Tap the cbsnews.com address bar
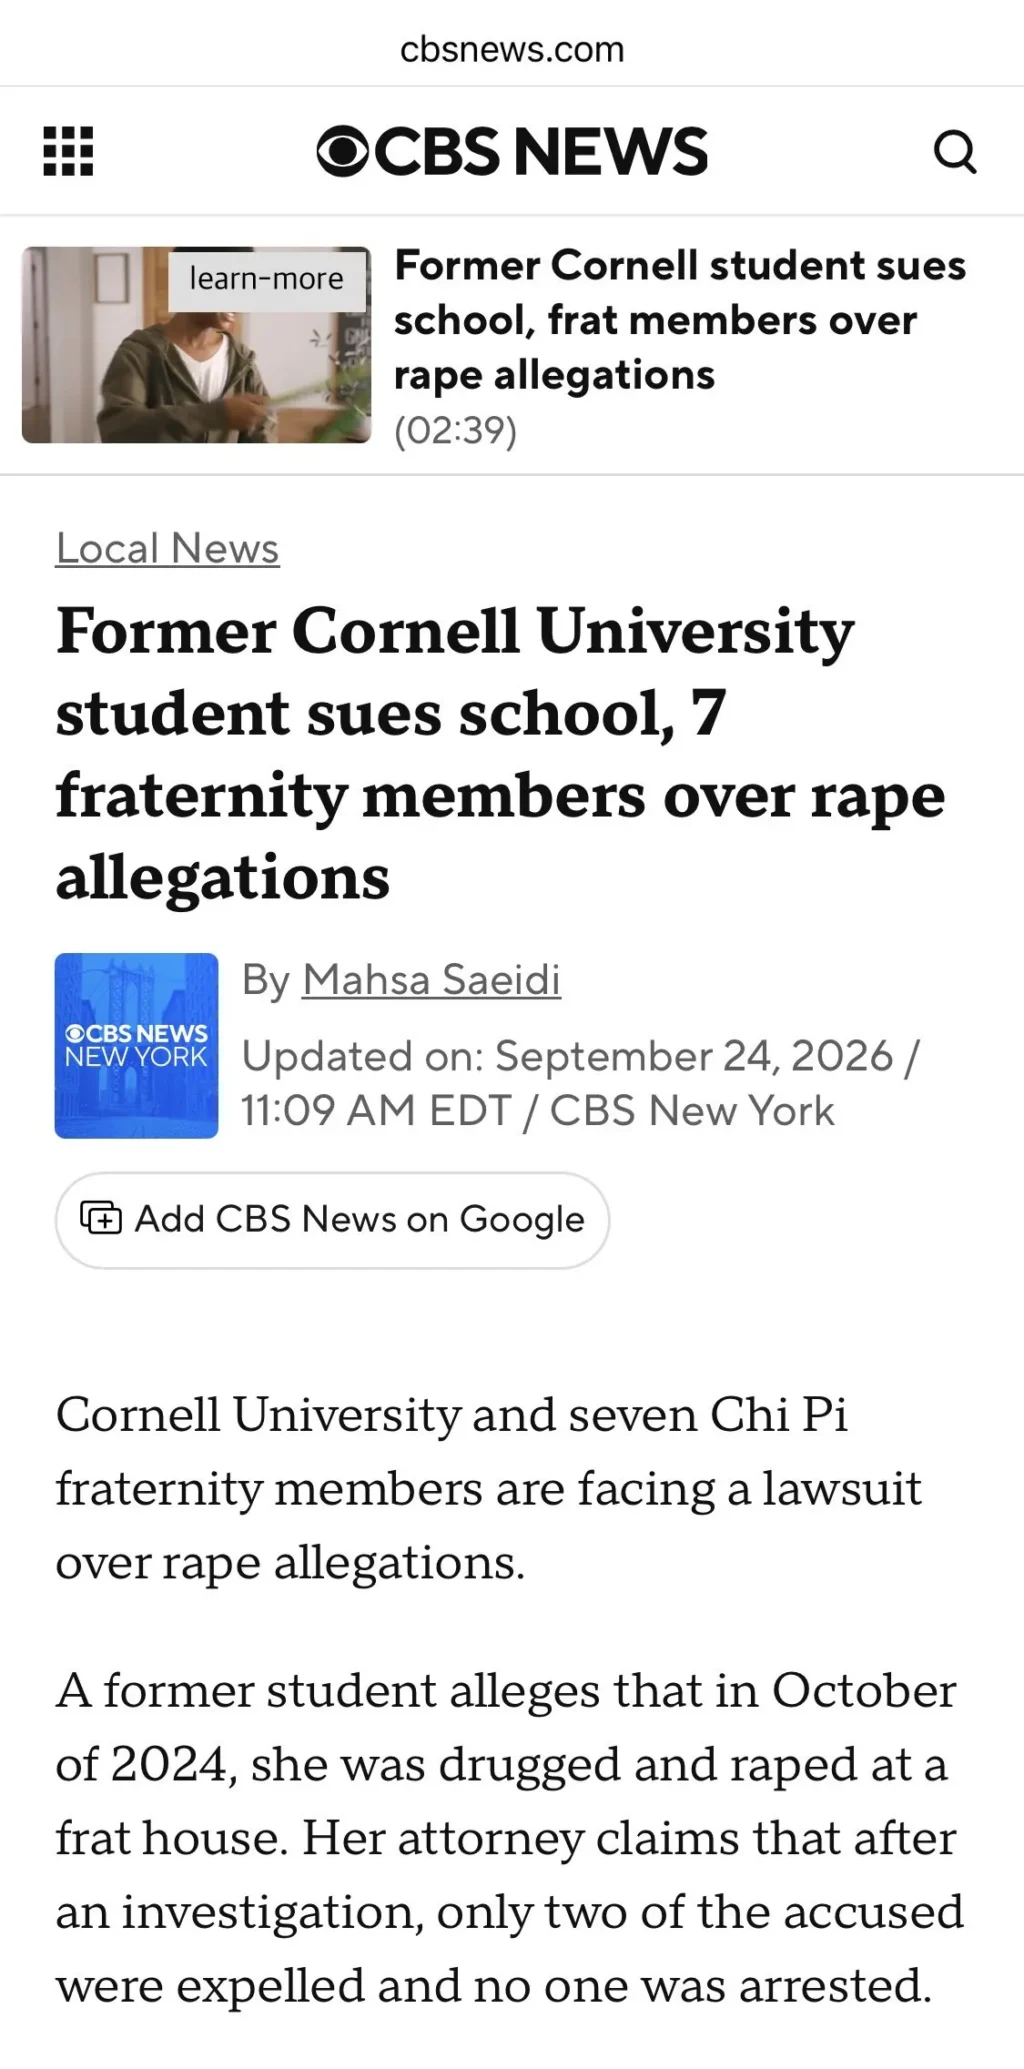This screenshot has width=1024, height=2069. point(512,49)
